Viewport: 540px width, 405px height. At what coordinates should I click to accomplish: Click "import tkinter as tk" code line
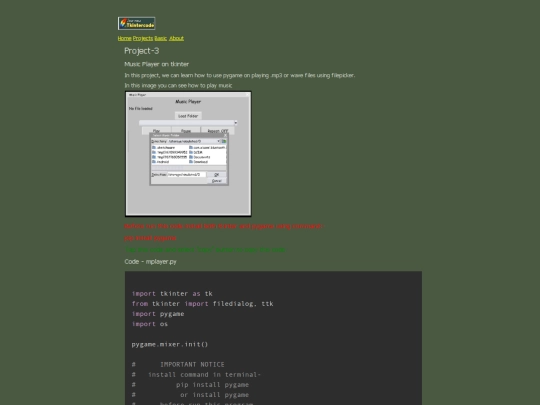172,294
